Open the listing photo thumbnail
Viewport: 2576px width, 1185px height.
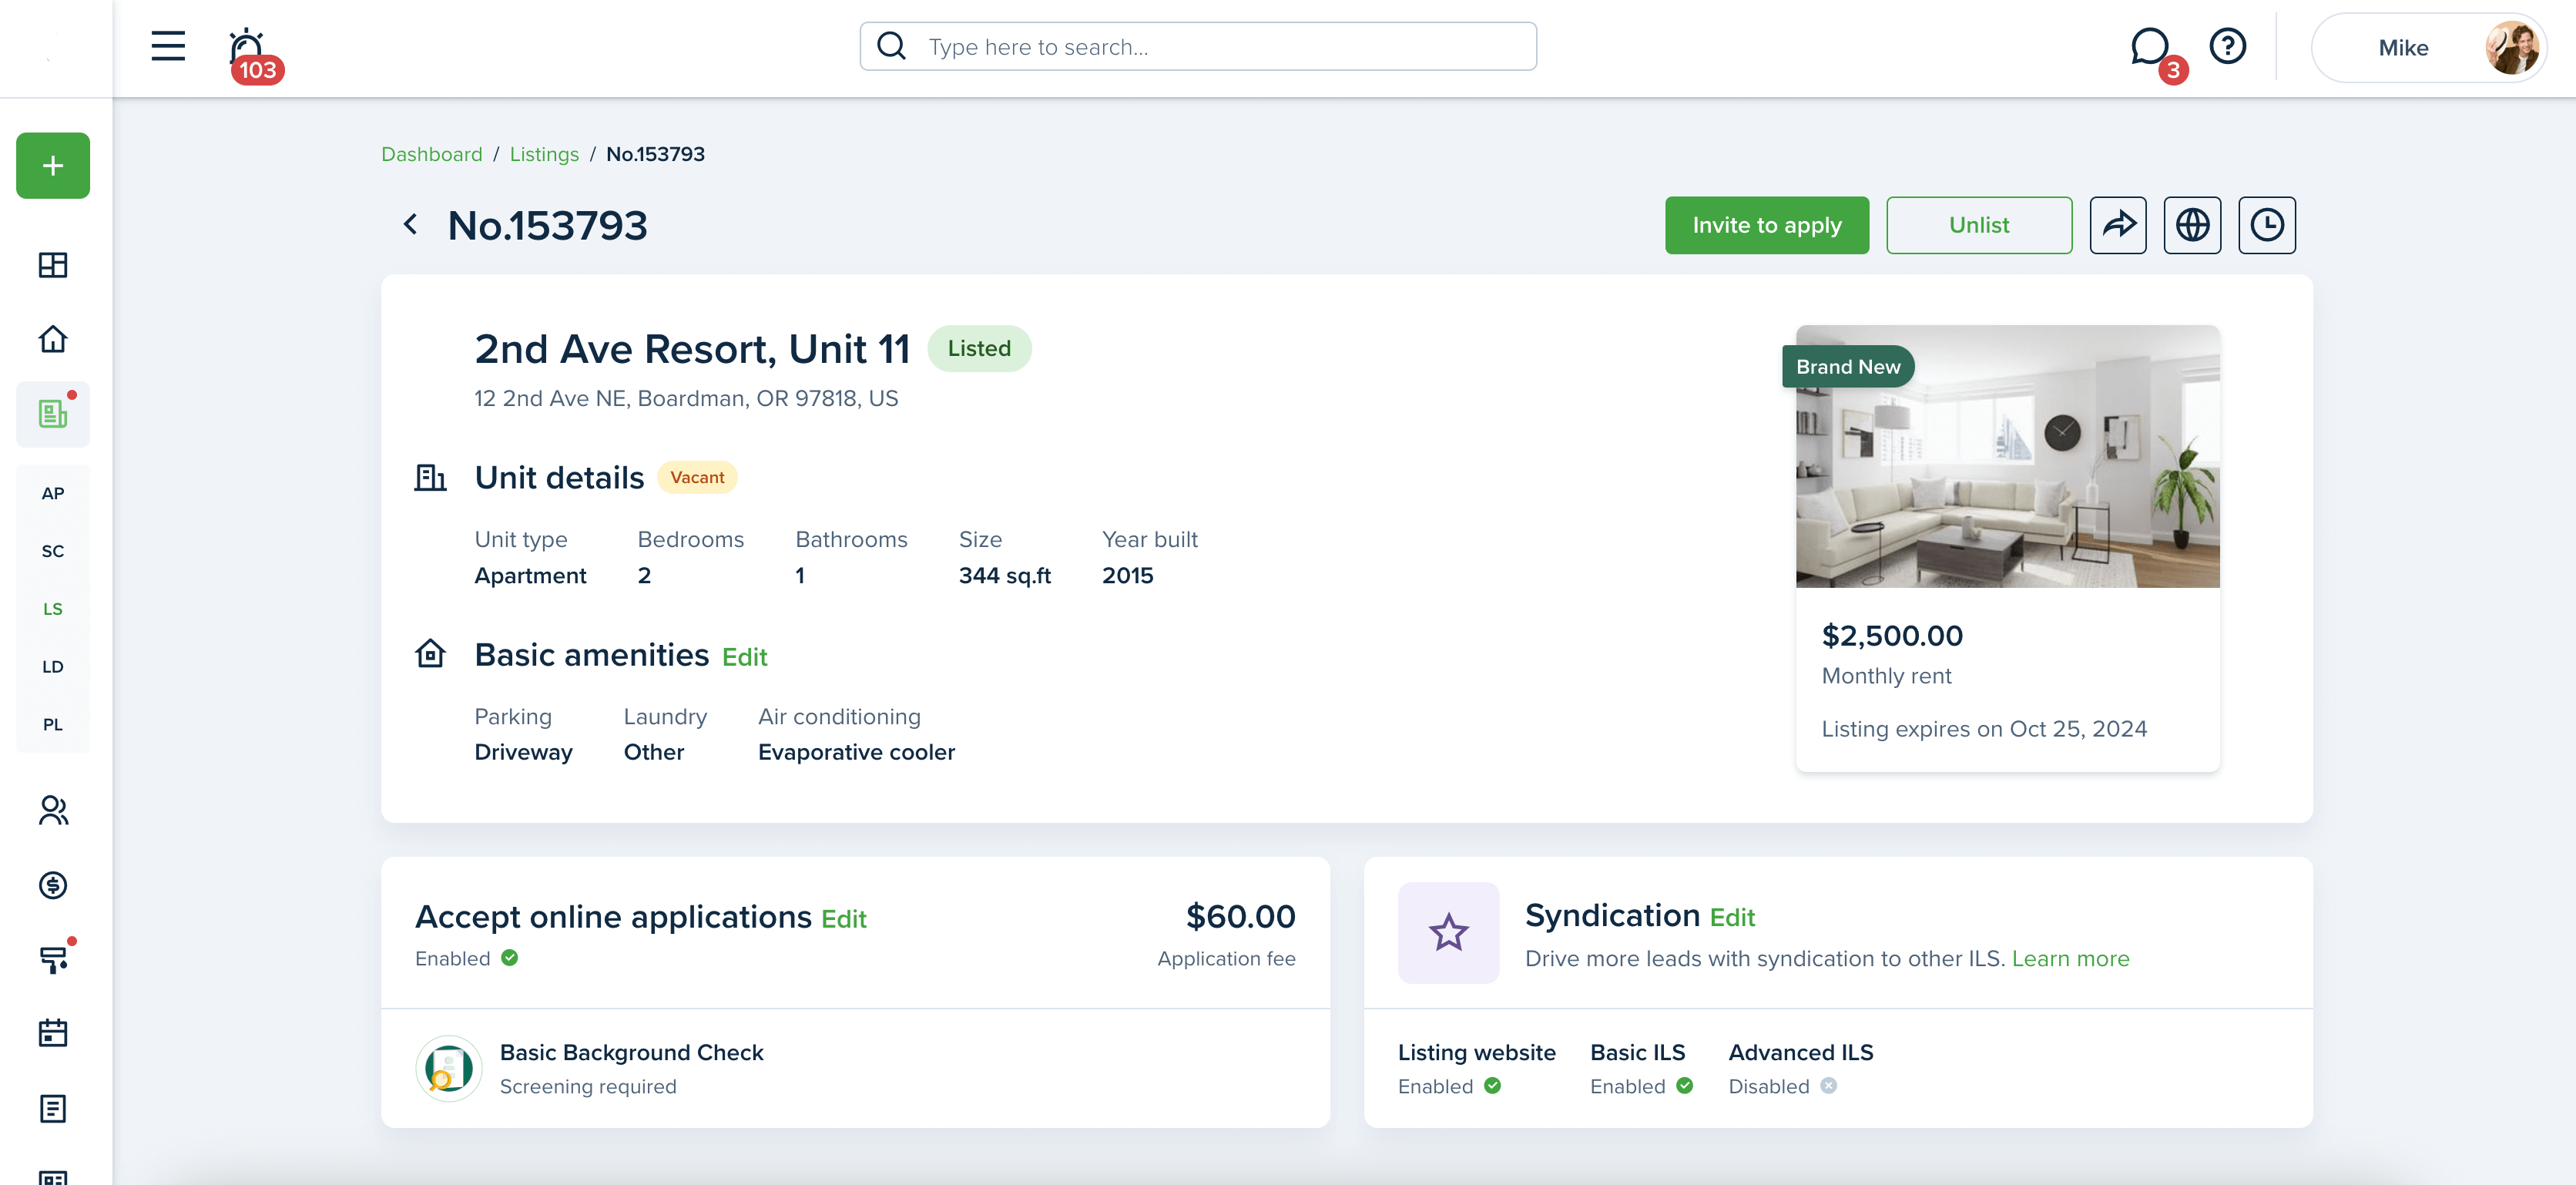tap(2007, 456)
